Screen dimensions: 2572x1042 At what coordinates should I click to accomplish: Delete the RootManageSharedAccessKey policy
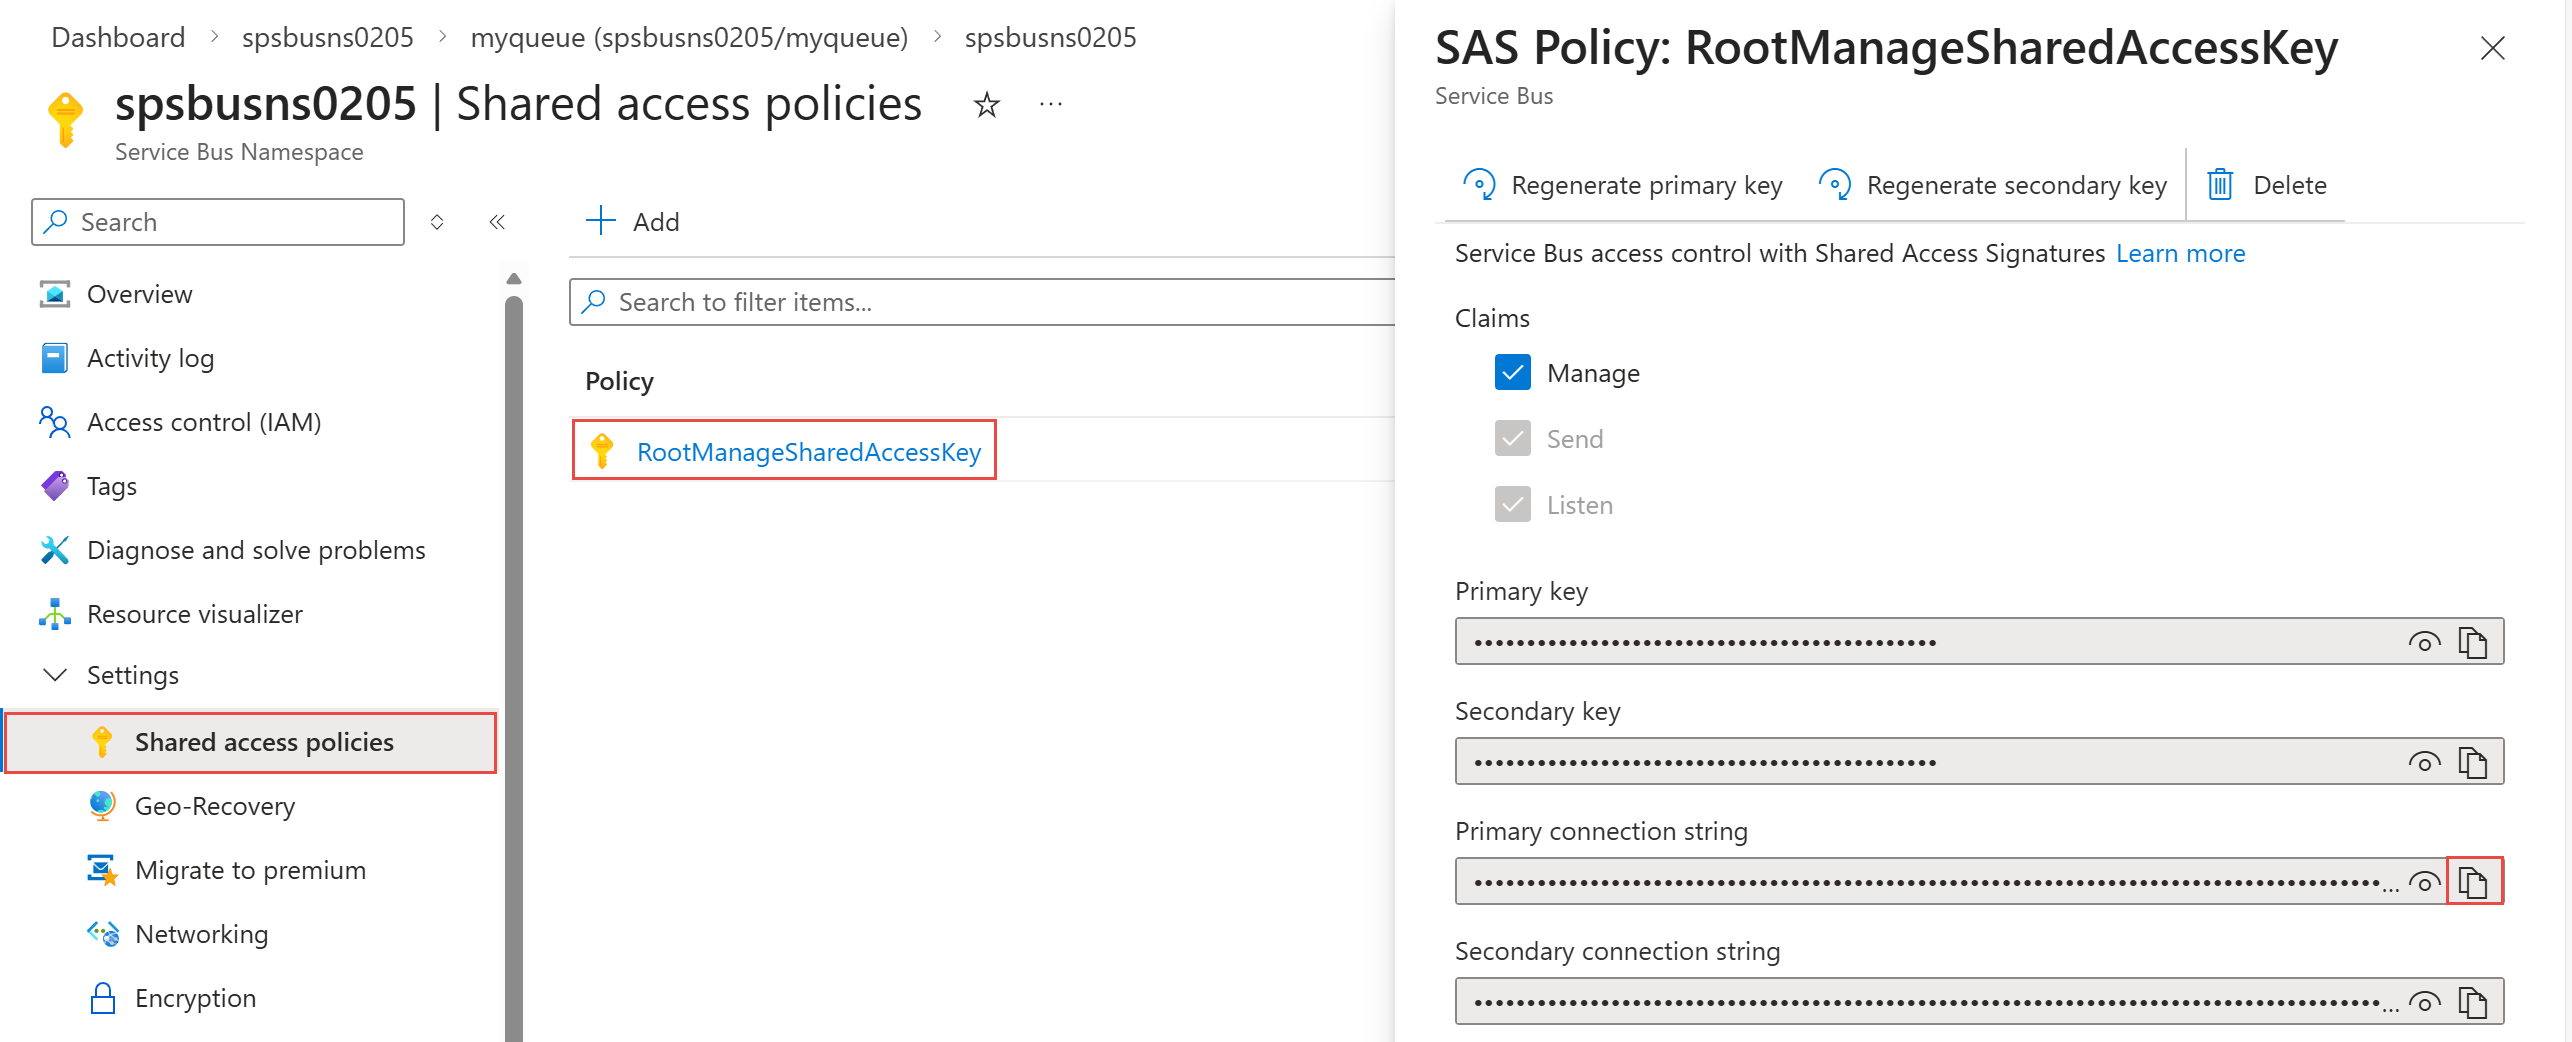click(2267, 184)
